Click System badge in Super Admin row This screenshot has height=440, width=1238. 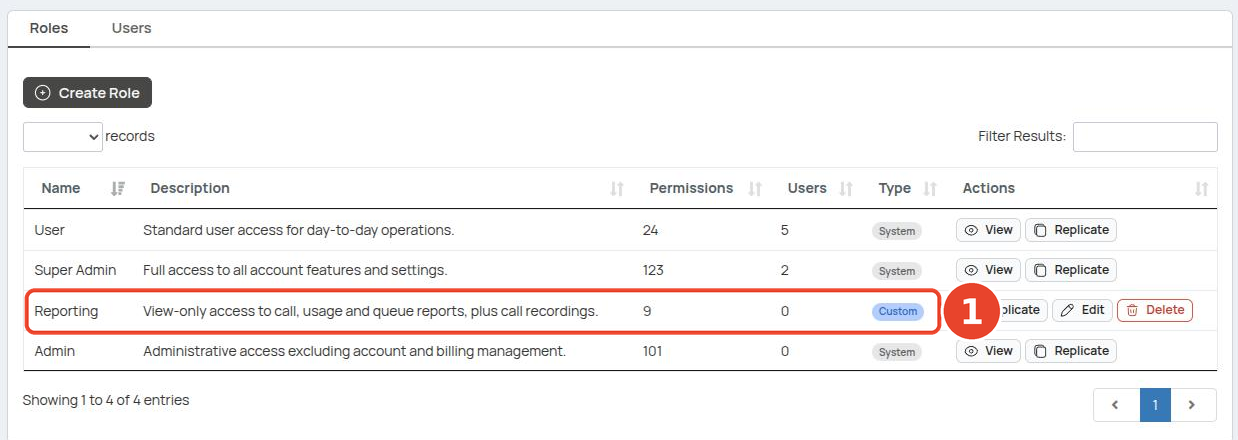click(897, 271)
